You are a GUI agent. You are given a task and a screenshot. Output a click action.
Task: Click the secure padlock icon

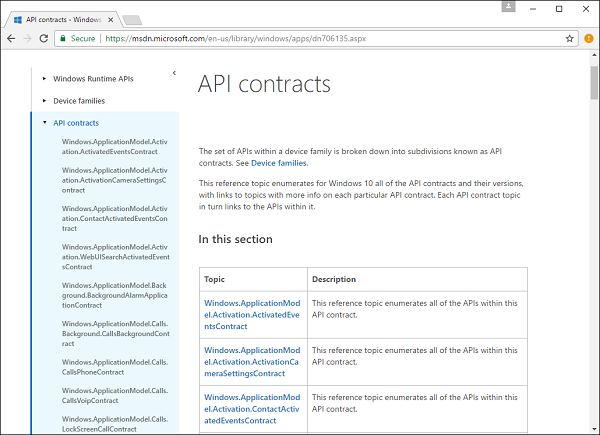(63, 38)
